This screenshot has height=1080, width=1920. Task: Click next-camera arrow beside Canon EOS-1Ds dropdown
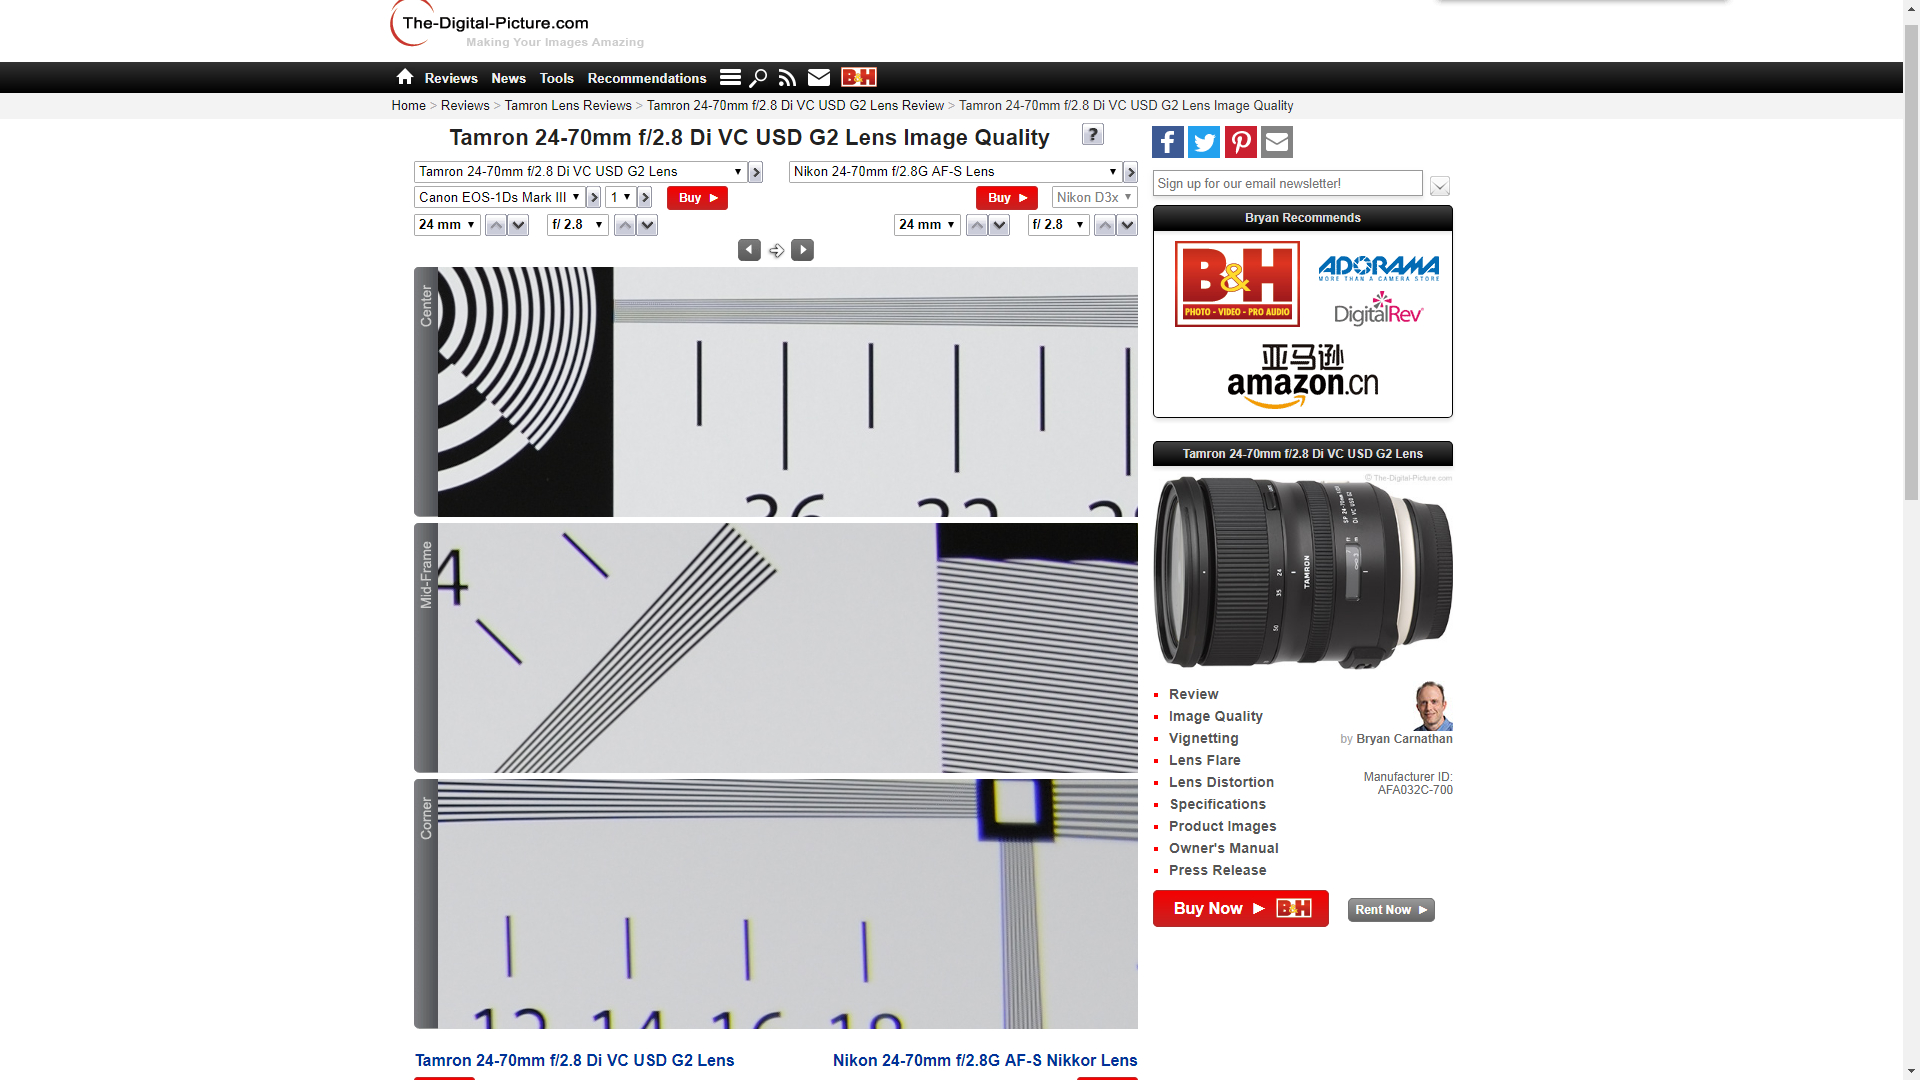(x=594, y=198)
